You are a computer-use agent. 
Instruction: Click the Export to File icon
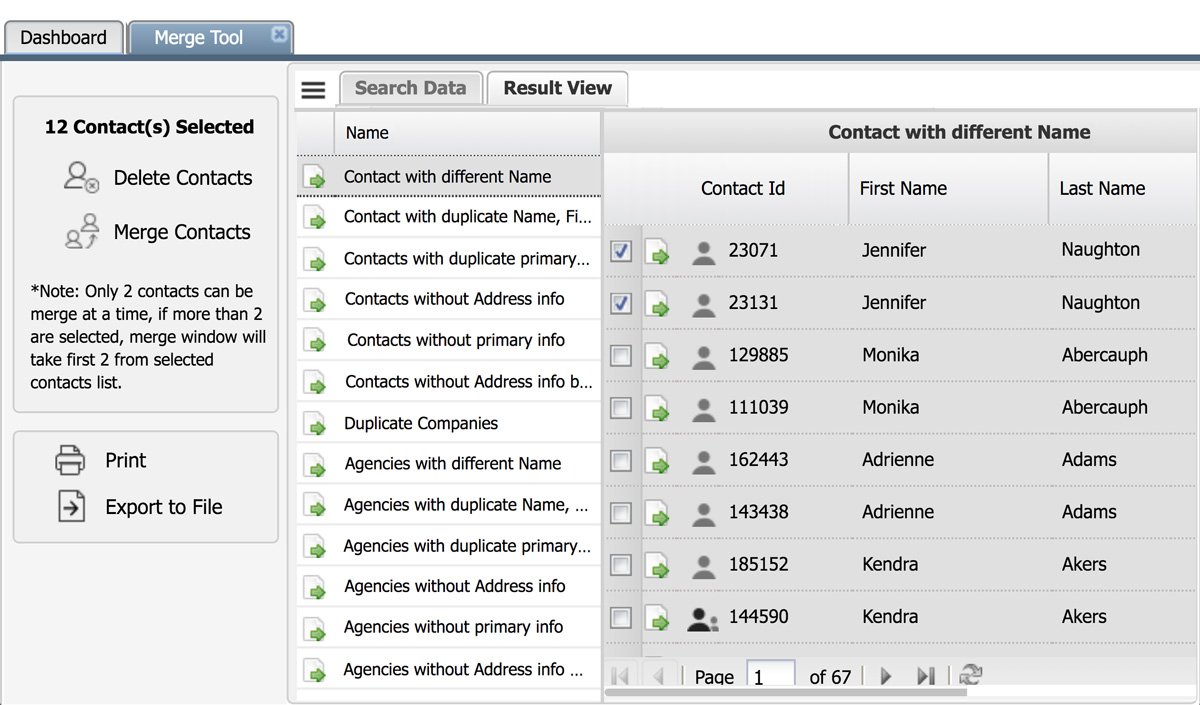pos(71,507)
